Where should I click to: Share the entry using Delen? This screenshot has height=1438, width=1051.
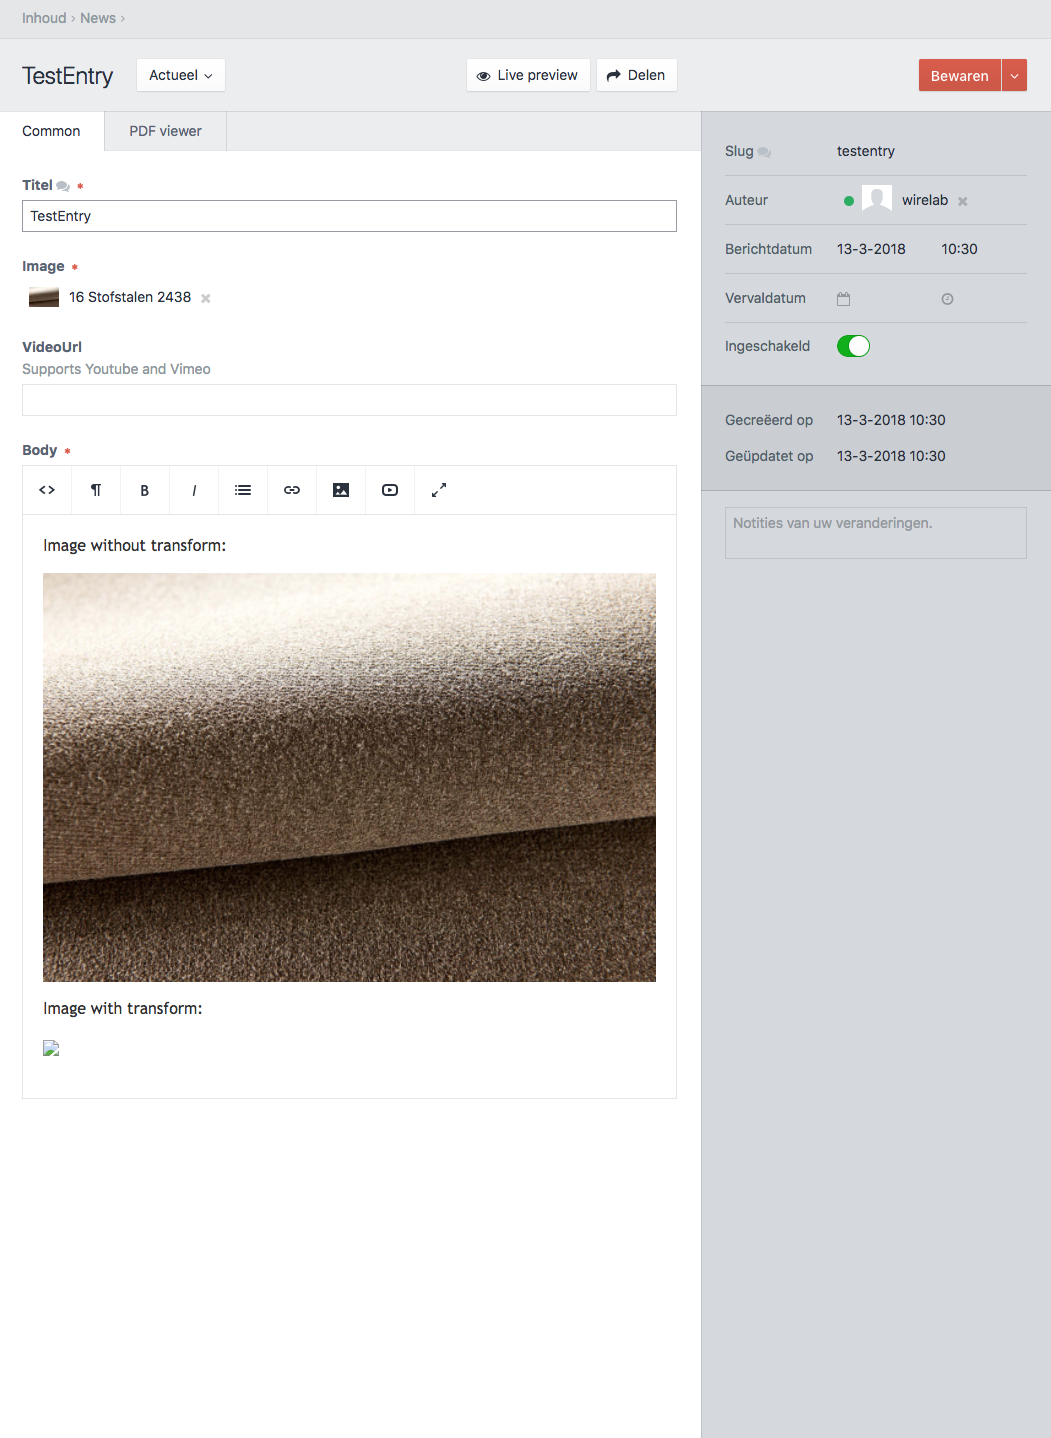coord(636,74)
